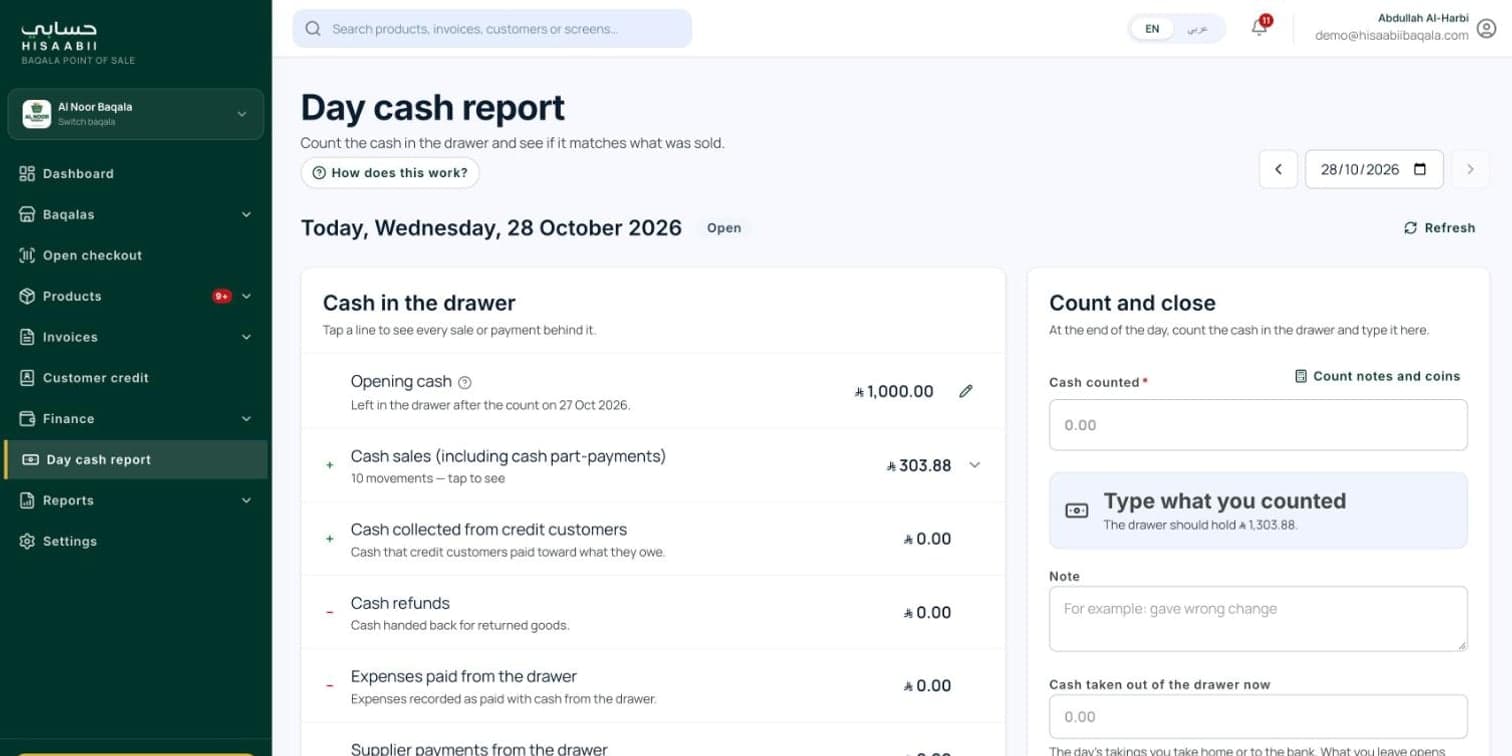Focus the Cash taken out of the drawer field
Image resolution: width=1512 pixels, height=756 pixels.
pyautogui.click(x=1258, y=717)
